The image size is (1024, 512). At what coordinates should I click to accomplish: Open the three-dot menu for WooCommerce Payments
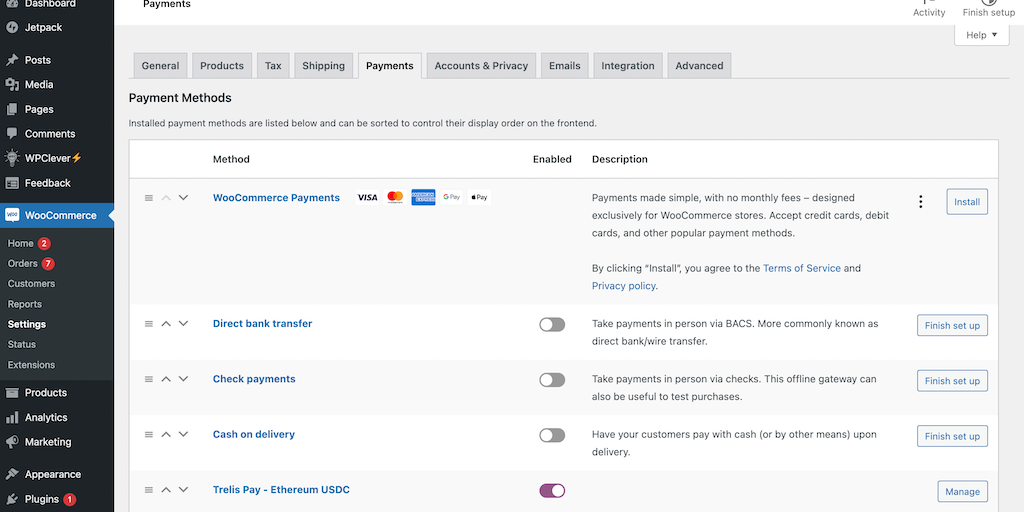(x=920, y=202)
